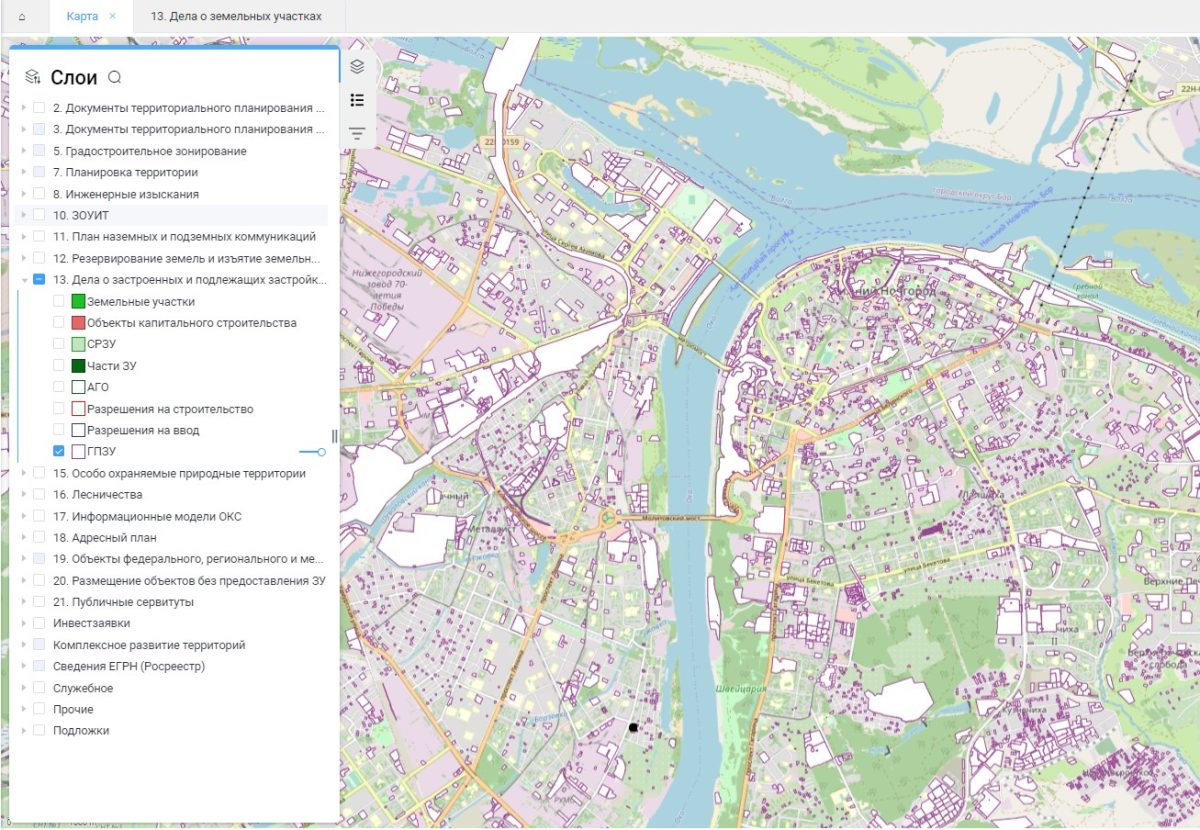The height and width of the screenshot is (830, 1200).
Task: Open the legend list icon on right toolbar
Action: pos(357,100)
